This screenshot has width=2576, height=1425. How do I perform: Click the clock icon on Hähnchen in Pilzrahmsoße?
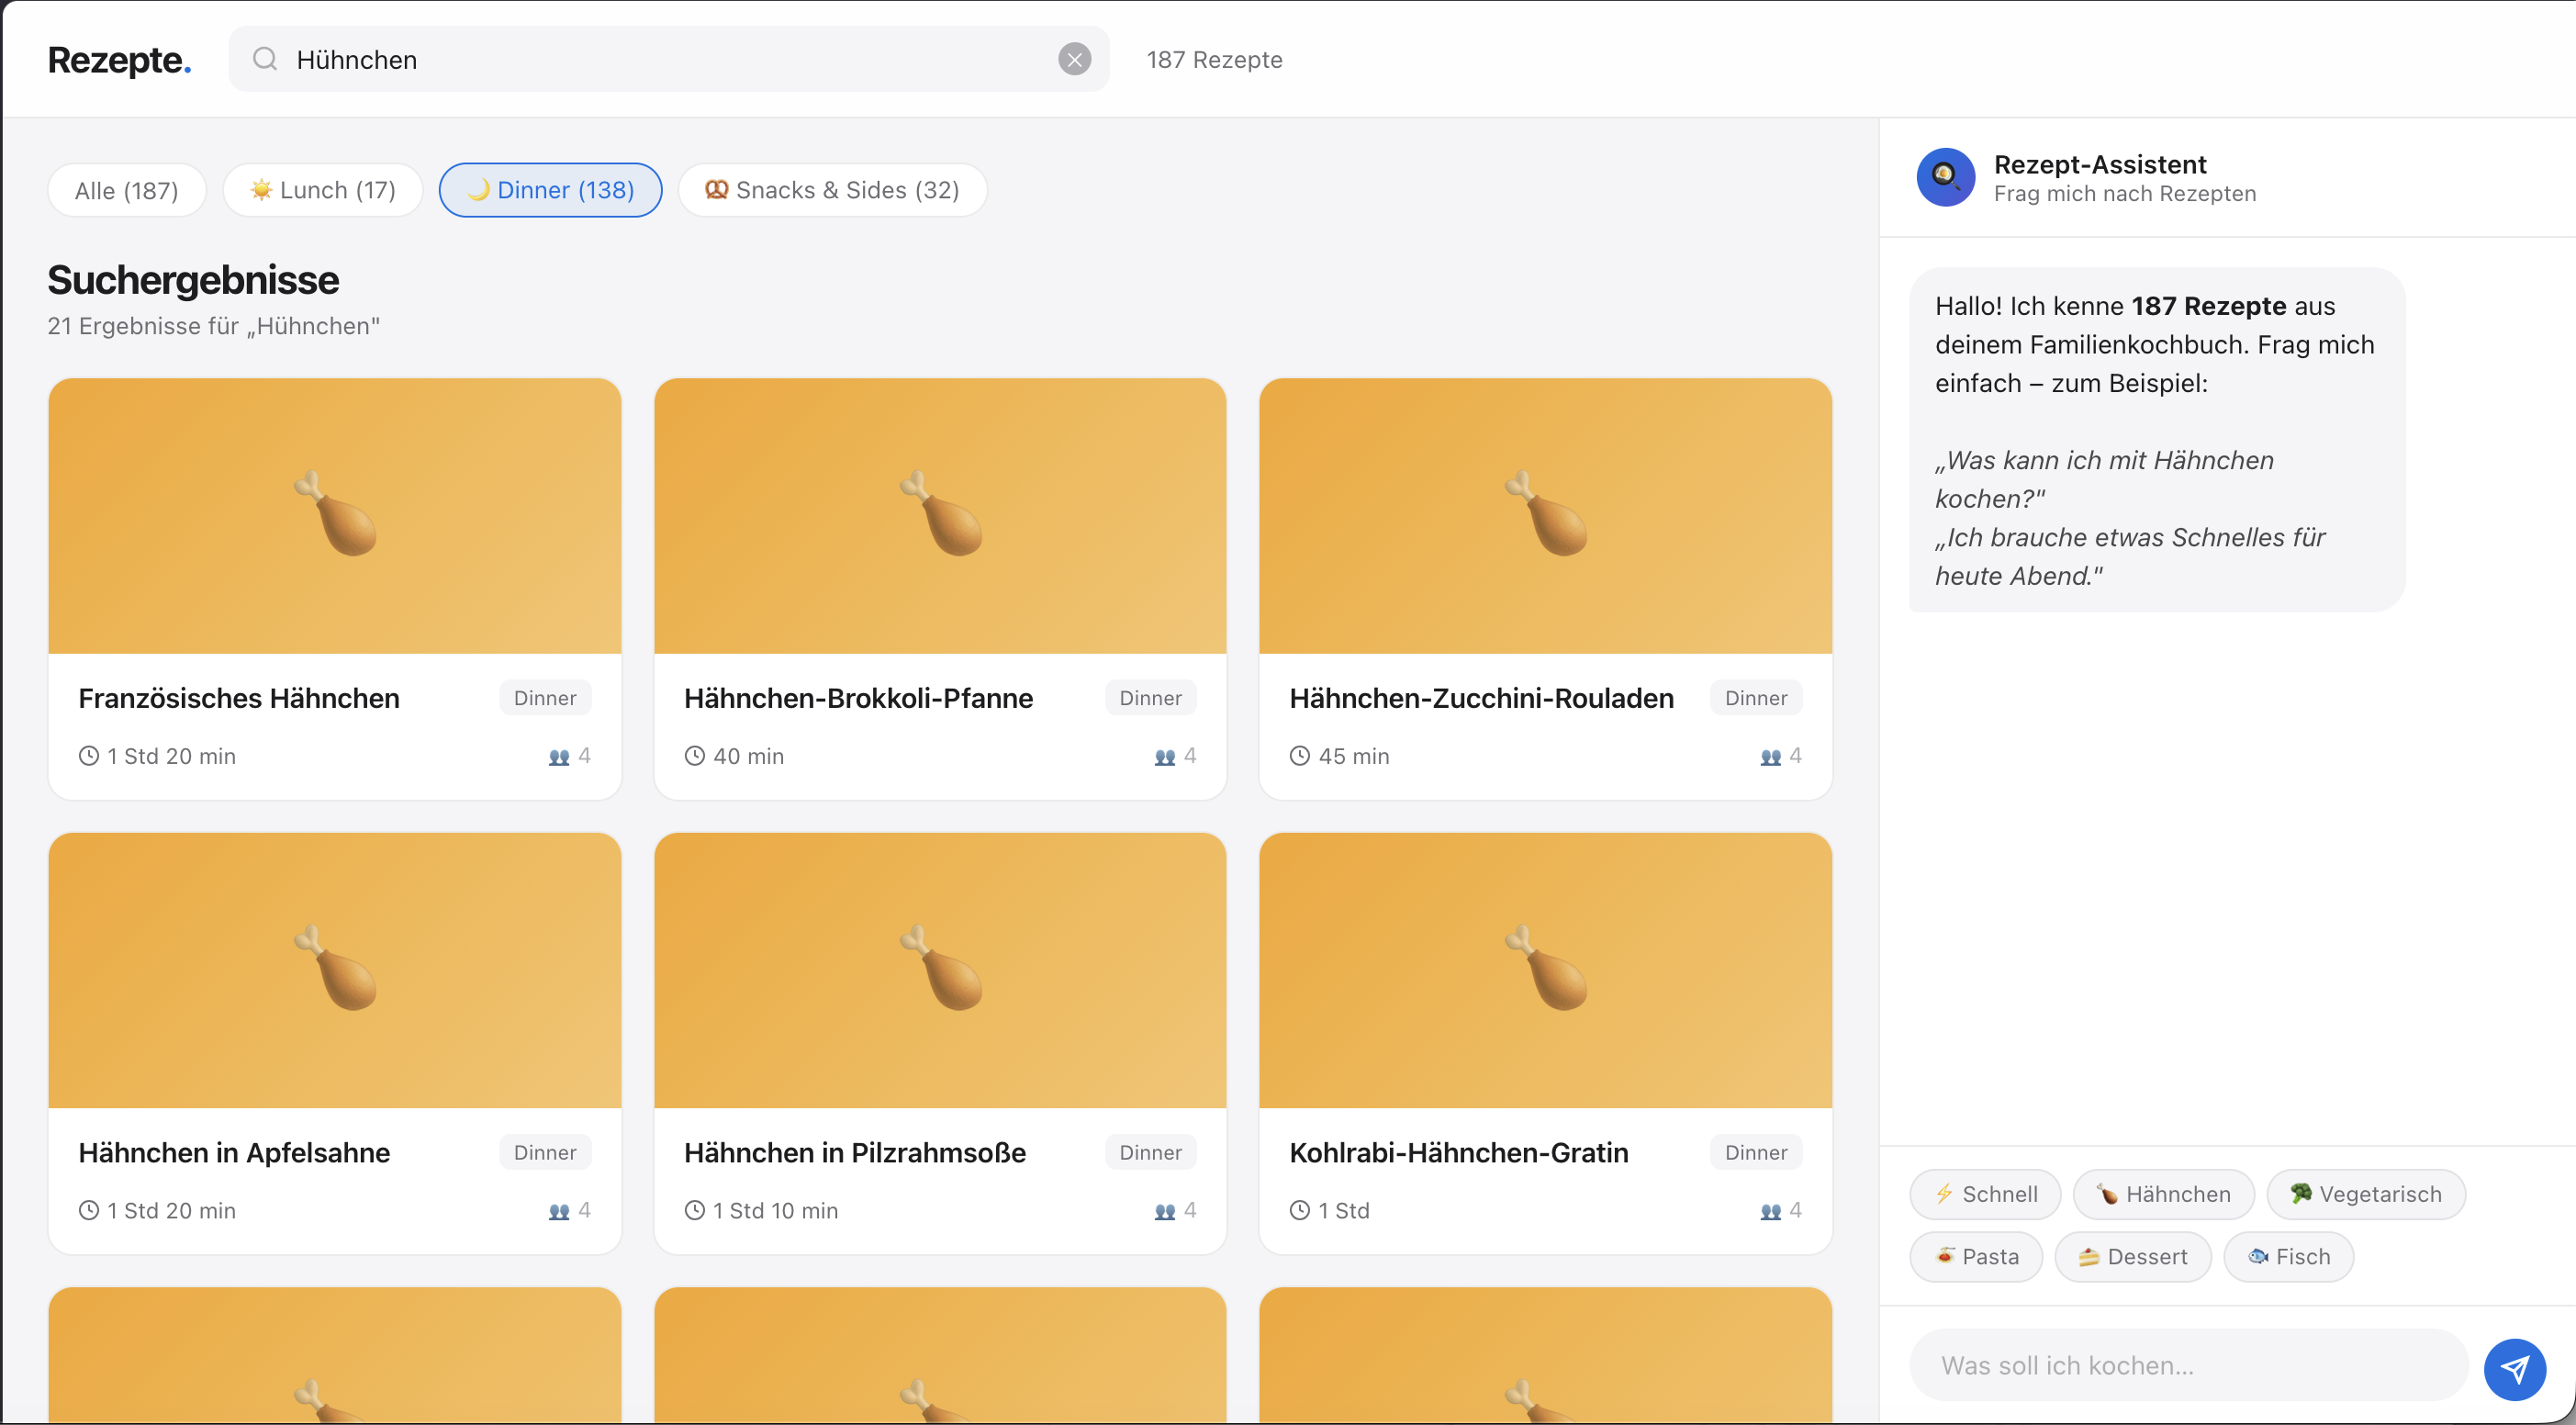coord(695,1211)
